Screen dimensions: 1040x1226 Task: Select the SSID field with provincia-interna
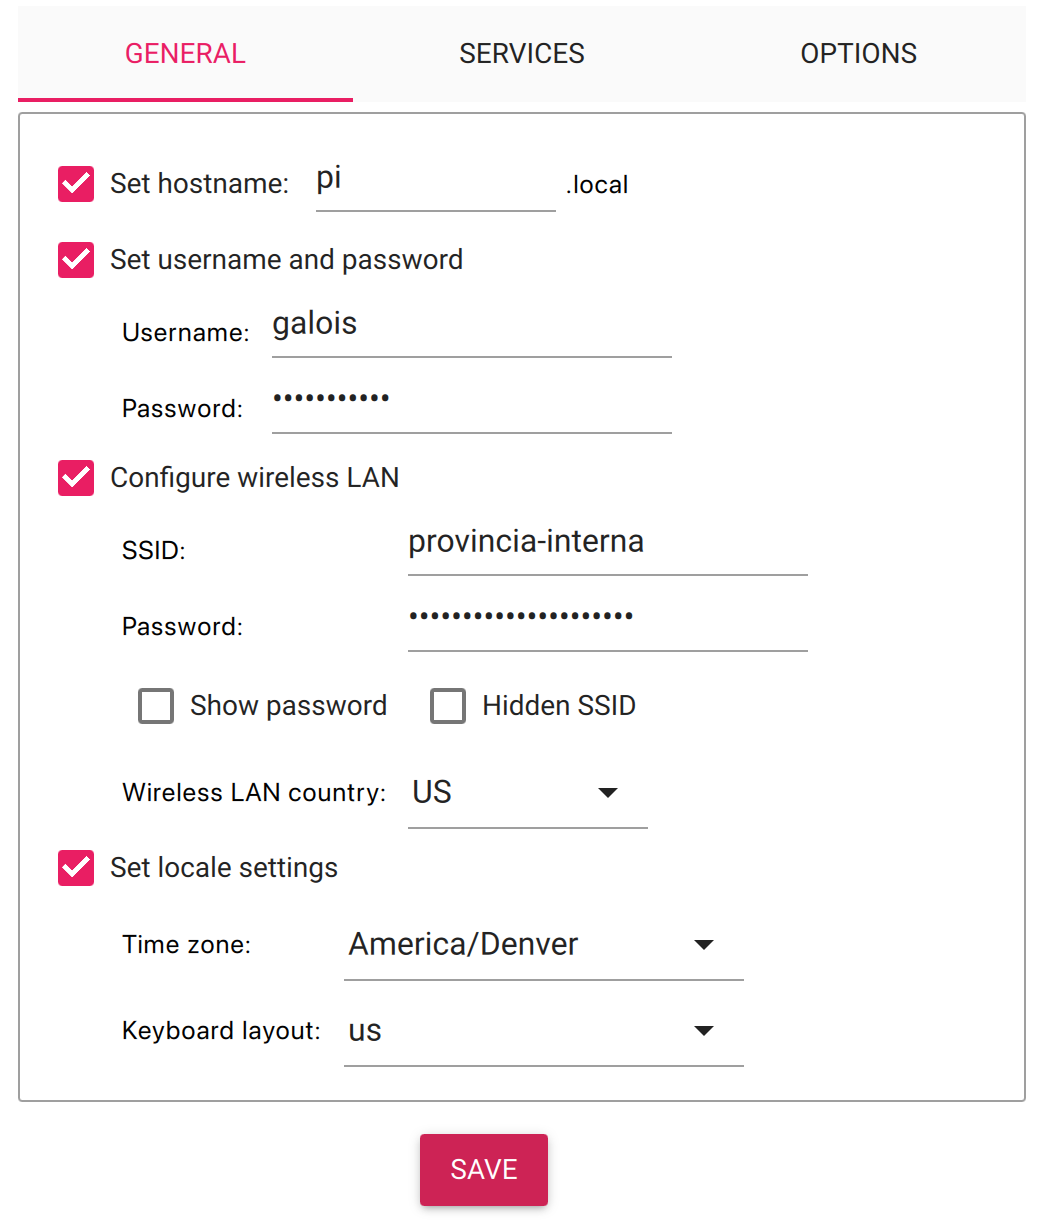click(x=608, y=546)
